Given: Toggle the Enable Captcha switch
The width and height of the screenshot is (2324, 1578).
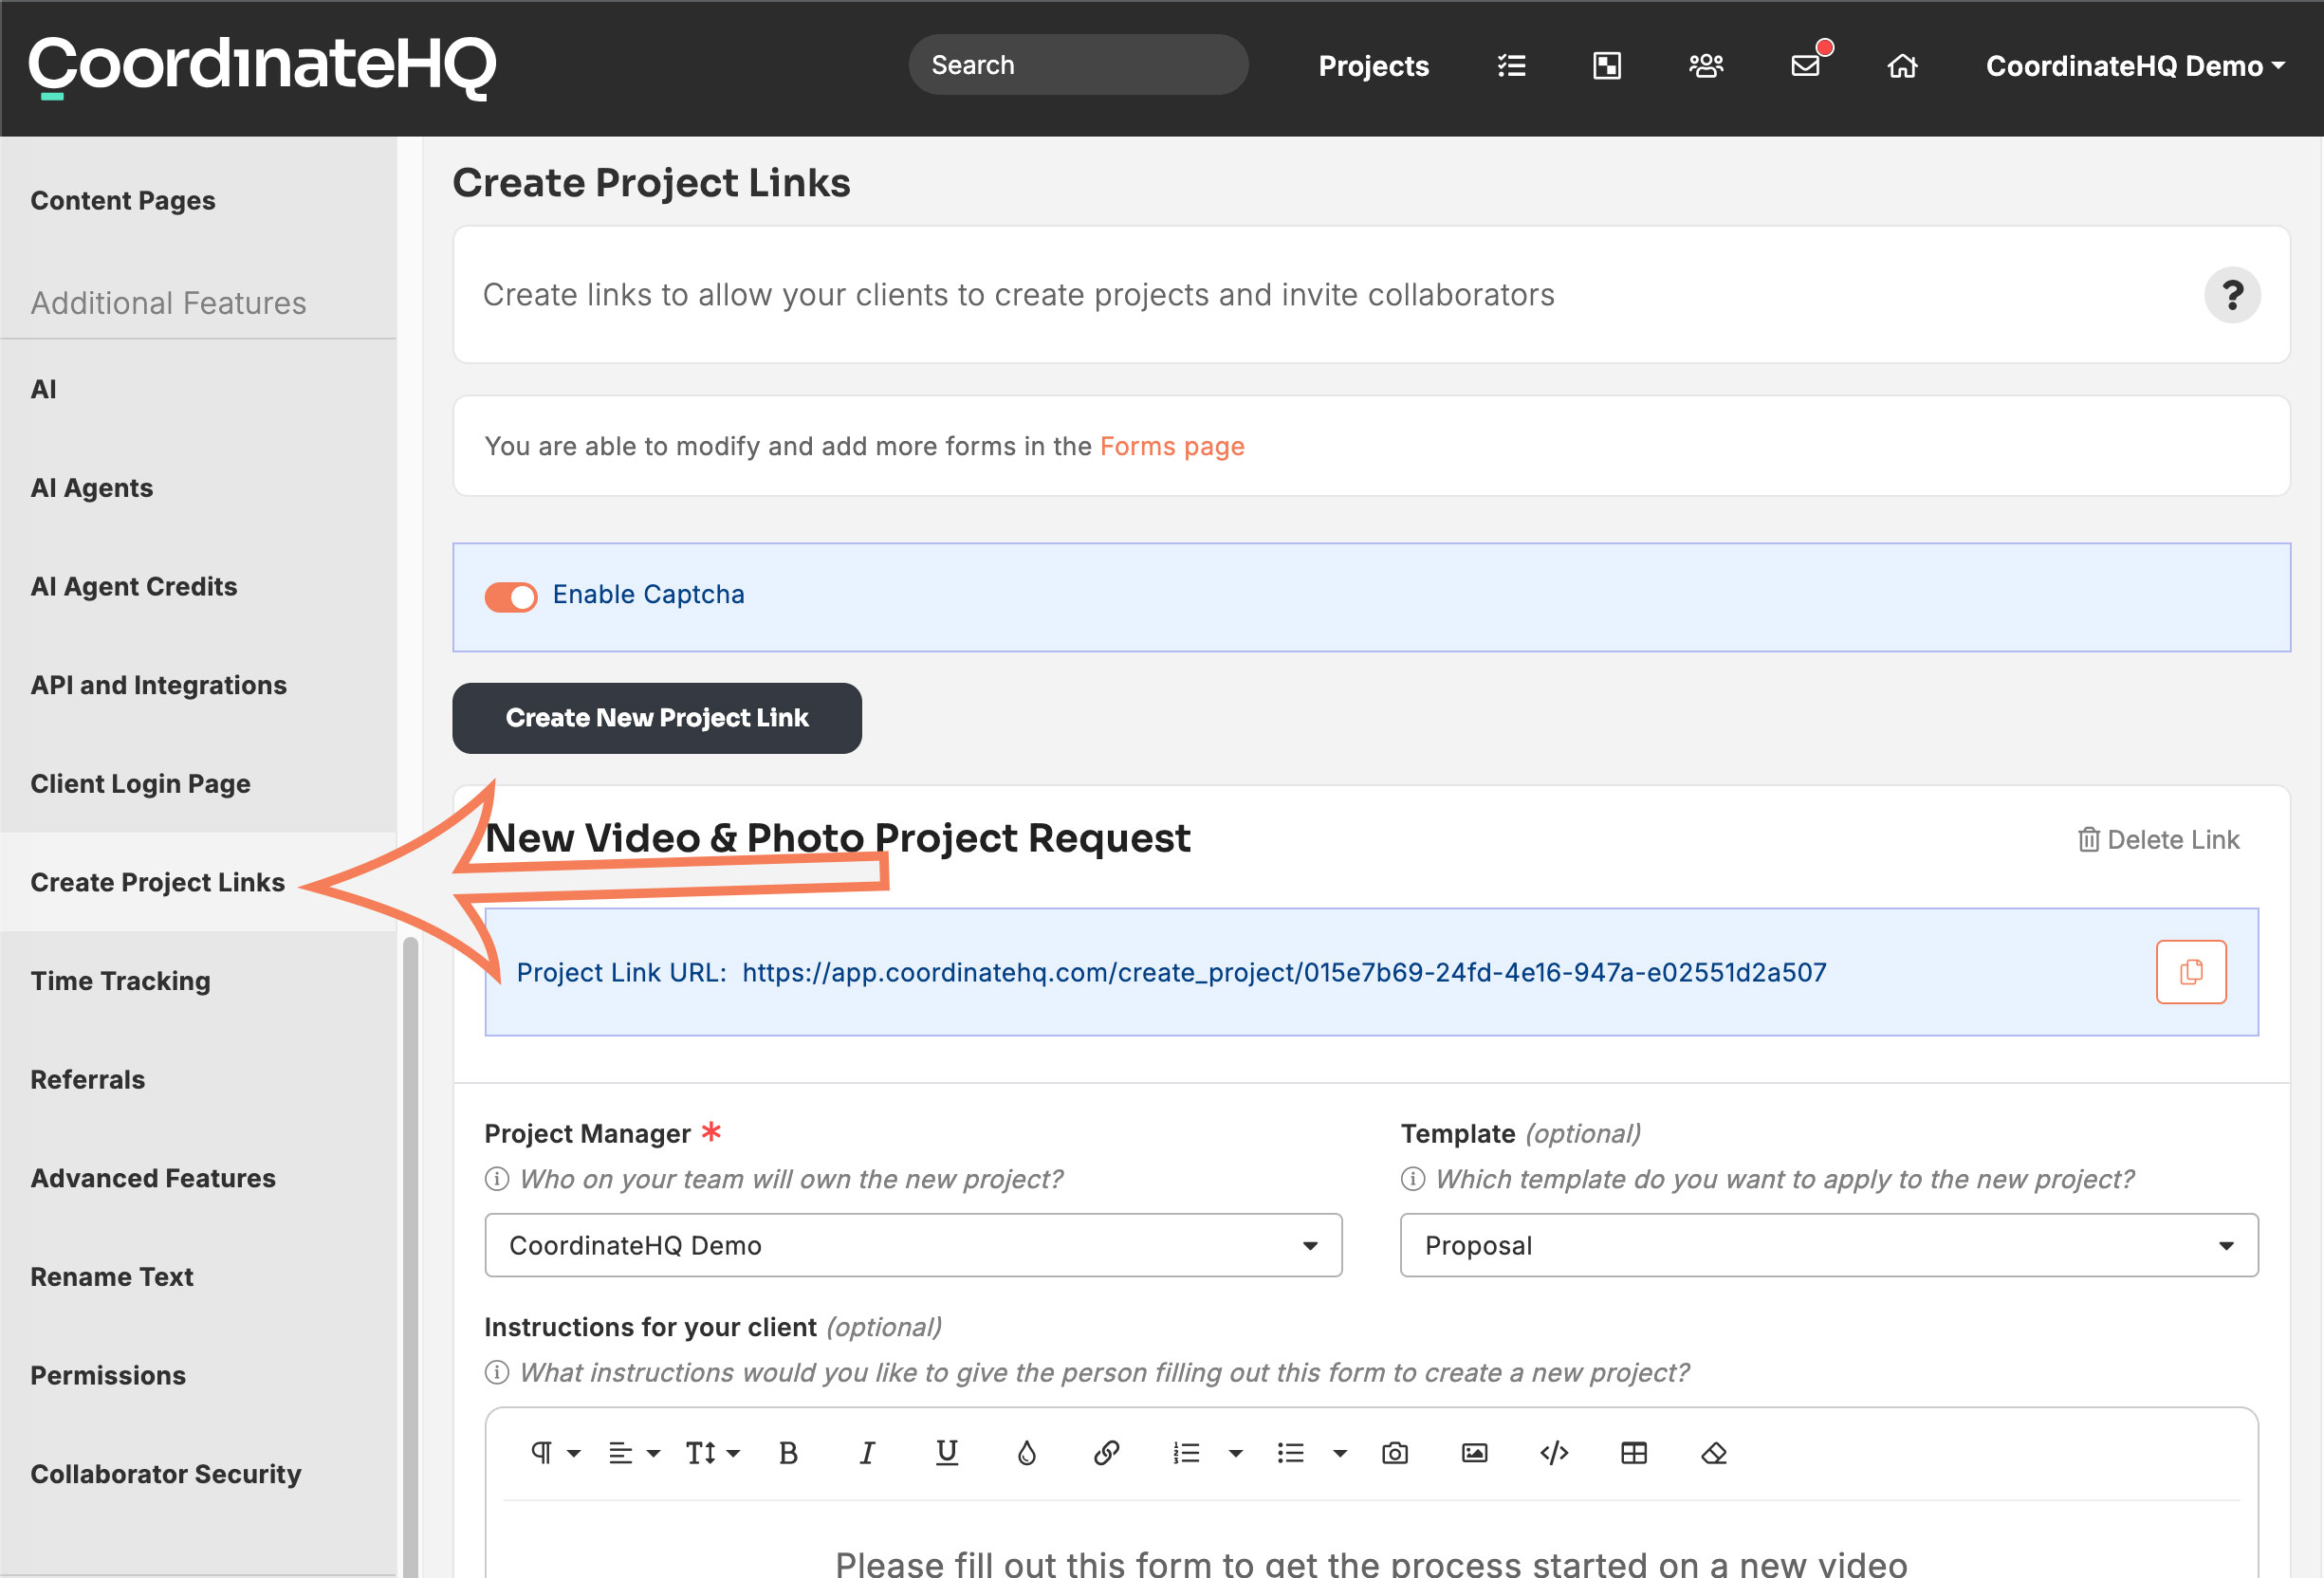Looking at the screenshot, I should [x=511, y=597].
